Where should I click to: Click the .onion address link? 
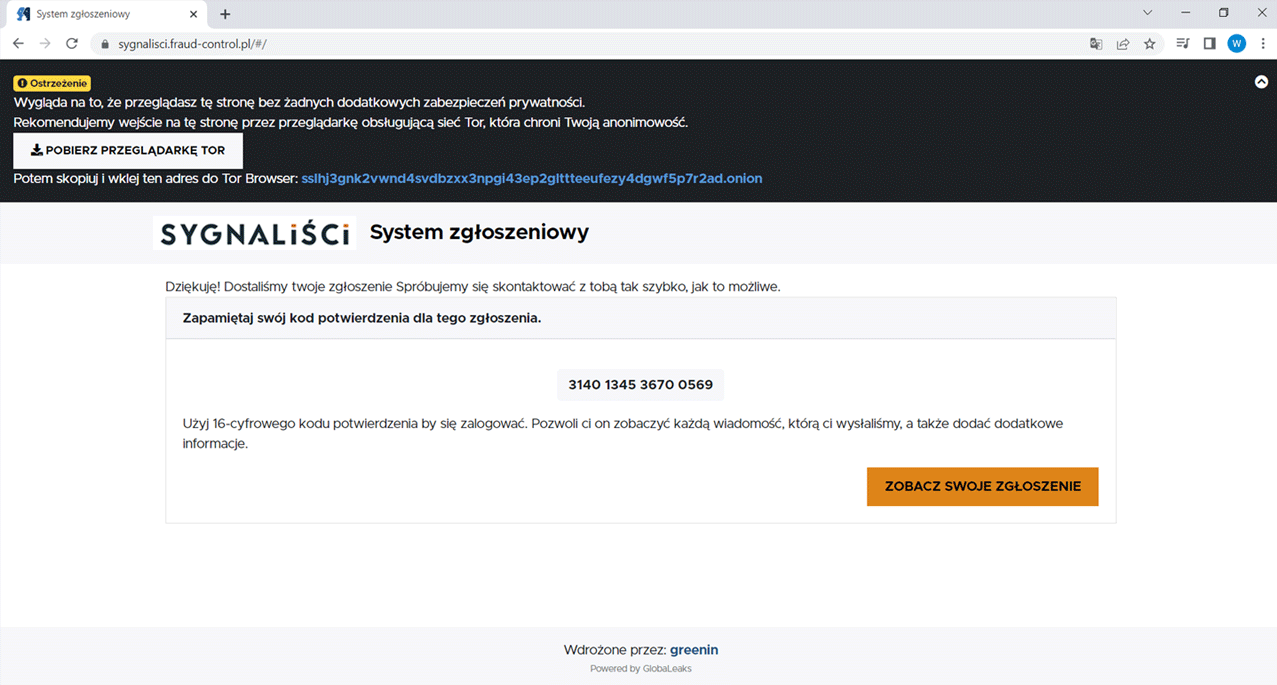point(532,178)
